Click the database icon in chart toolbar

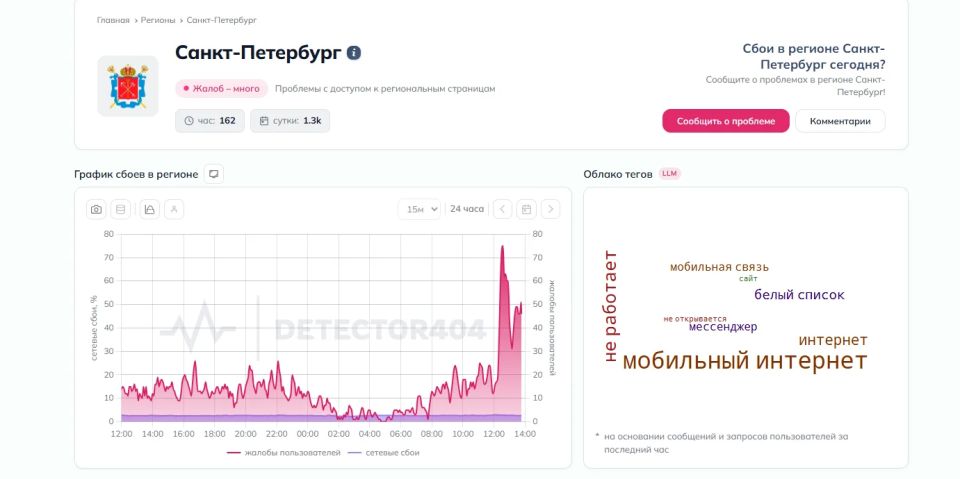click(x=121, y=209)
